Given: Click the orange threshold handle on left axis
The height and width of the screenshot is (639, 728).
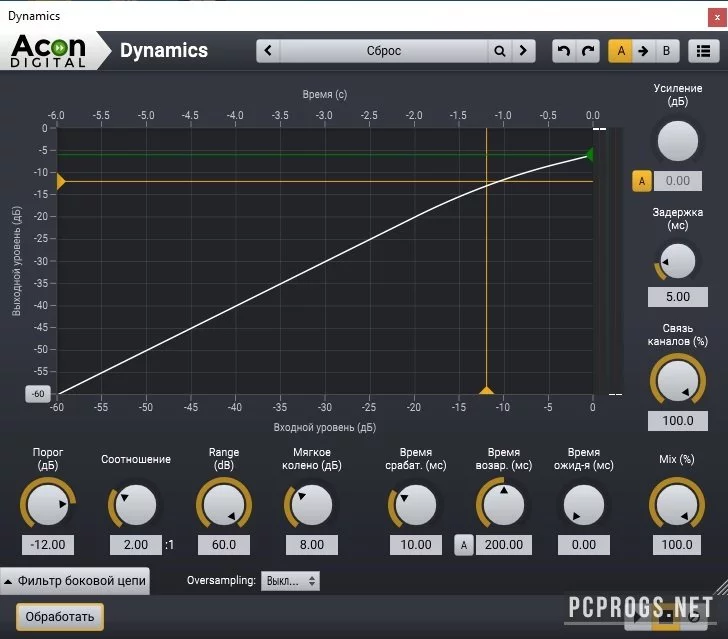Looking at the screenshot, I should pos(61,181).
